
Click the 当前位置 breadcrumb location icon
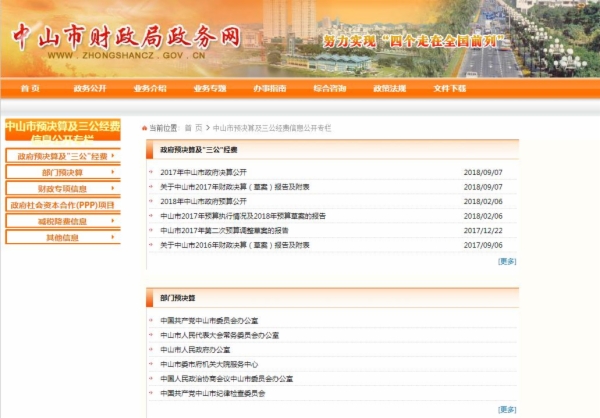(x=145, y=128)
